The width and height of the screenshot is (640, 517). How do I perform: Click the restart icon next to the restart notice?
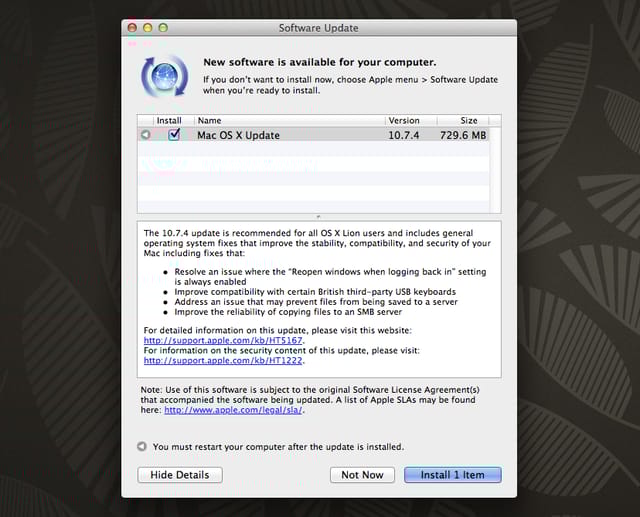[x=142, y=446]
